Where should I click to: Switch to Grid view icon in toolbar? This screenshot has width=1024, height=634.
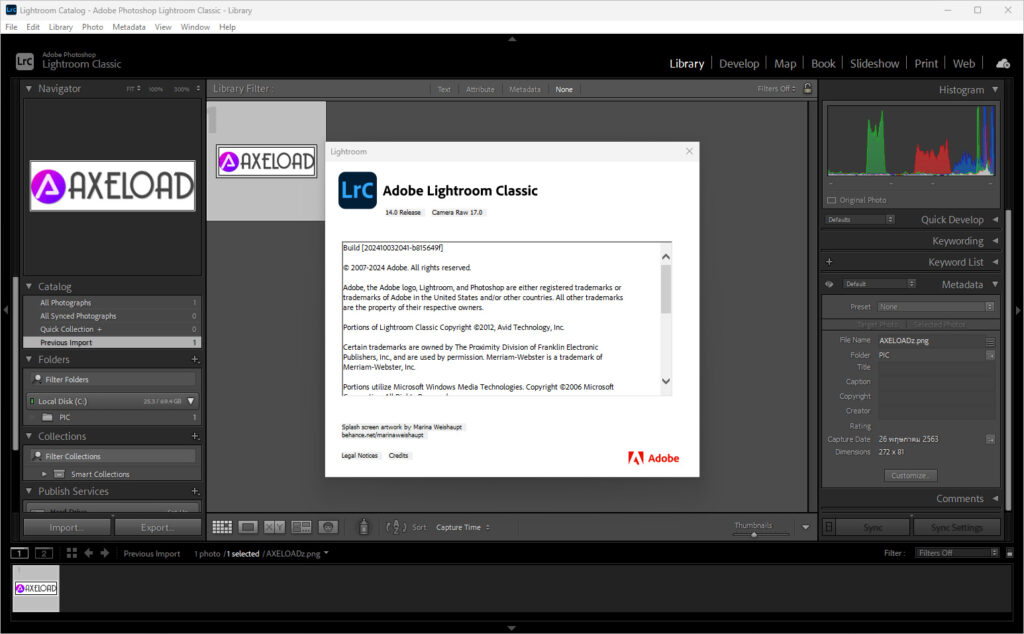[222, 527]
